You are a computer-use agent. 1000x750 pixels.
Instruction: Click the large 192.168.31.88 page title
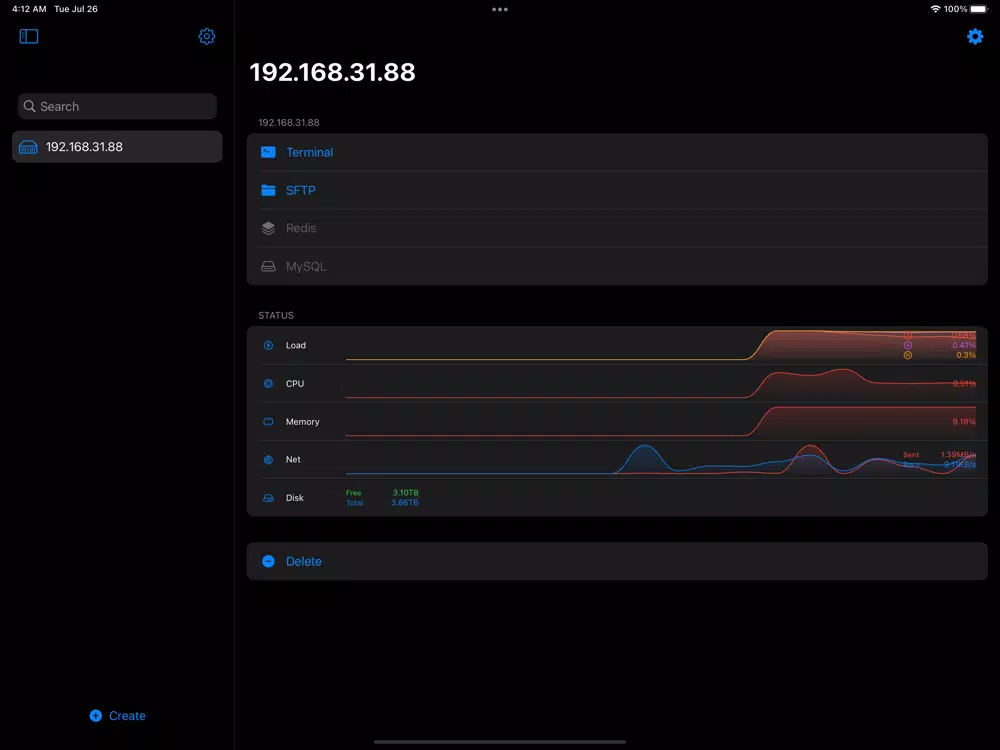point(332,72)
